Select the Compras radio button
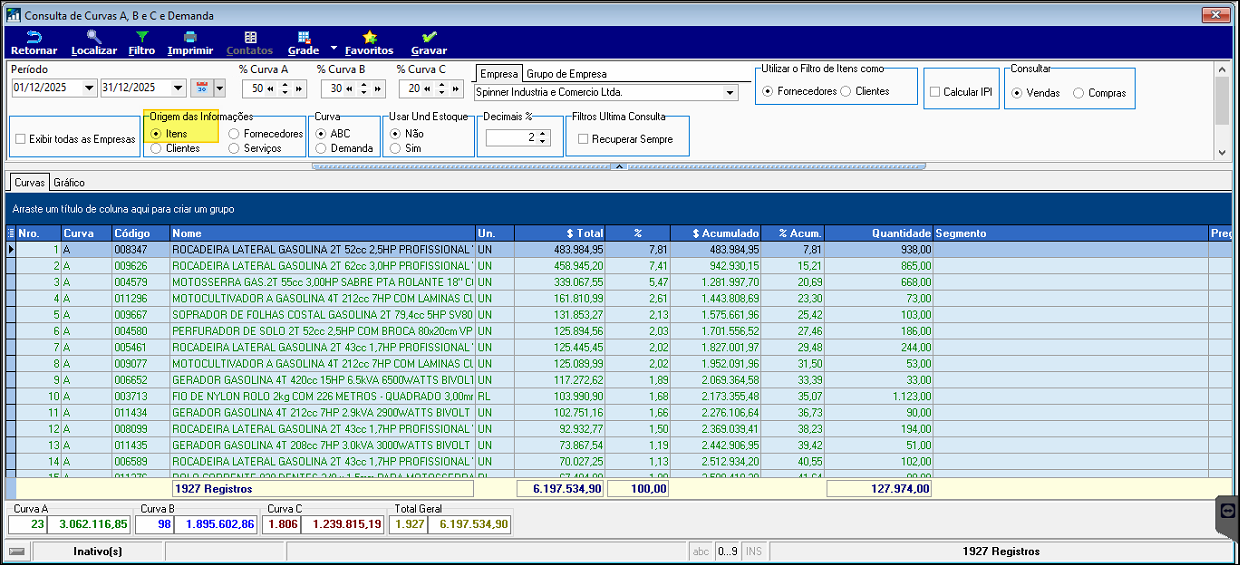Viewport: 1240px width, 565px height. coord(1078,93)
